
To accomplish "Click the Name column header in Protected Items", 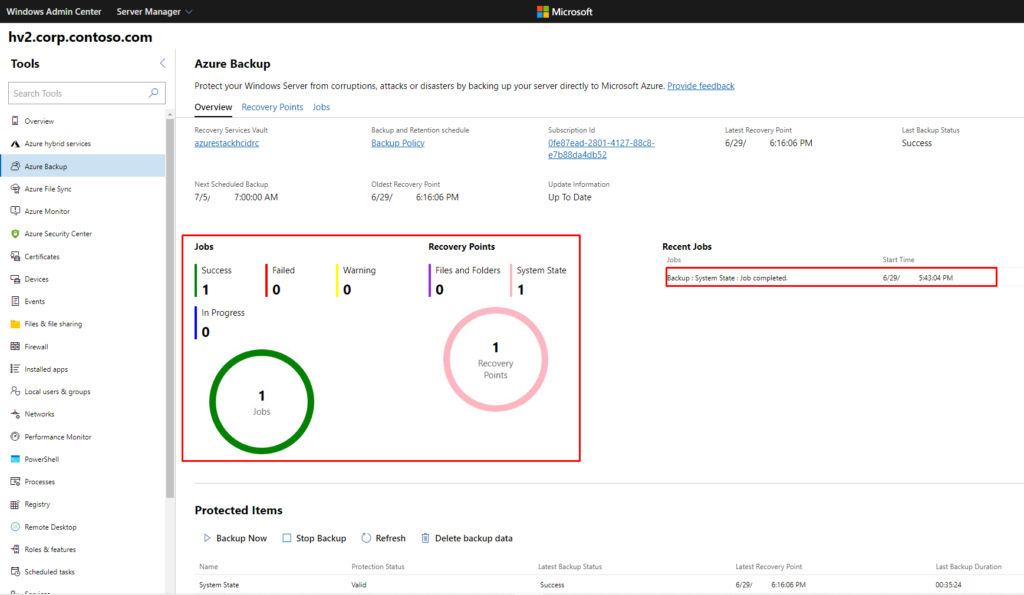I will pos(208,566).
